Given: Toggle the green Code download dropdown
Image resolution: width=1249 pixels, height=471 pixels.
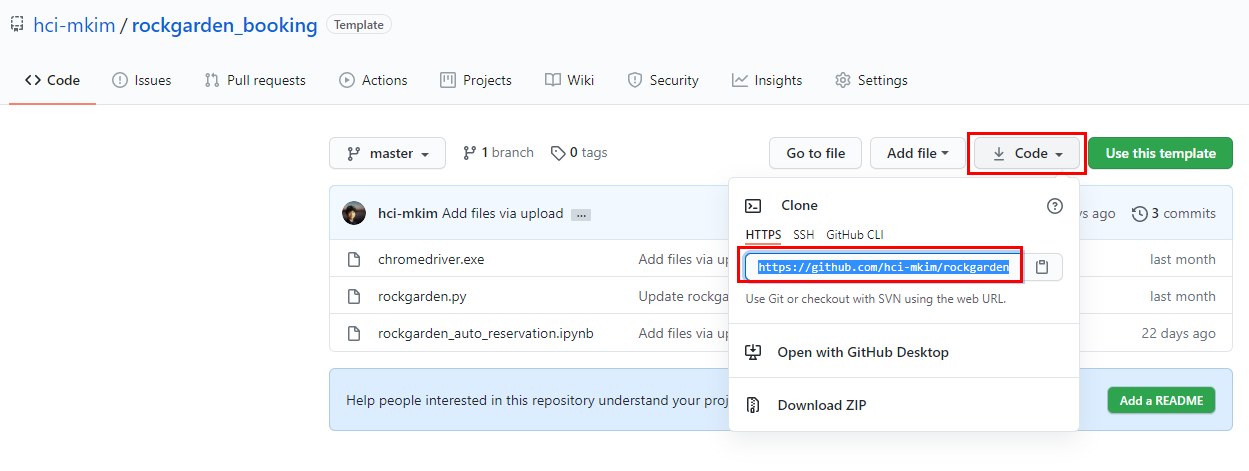Looking at the screenshot, I should coord(1027,153).
